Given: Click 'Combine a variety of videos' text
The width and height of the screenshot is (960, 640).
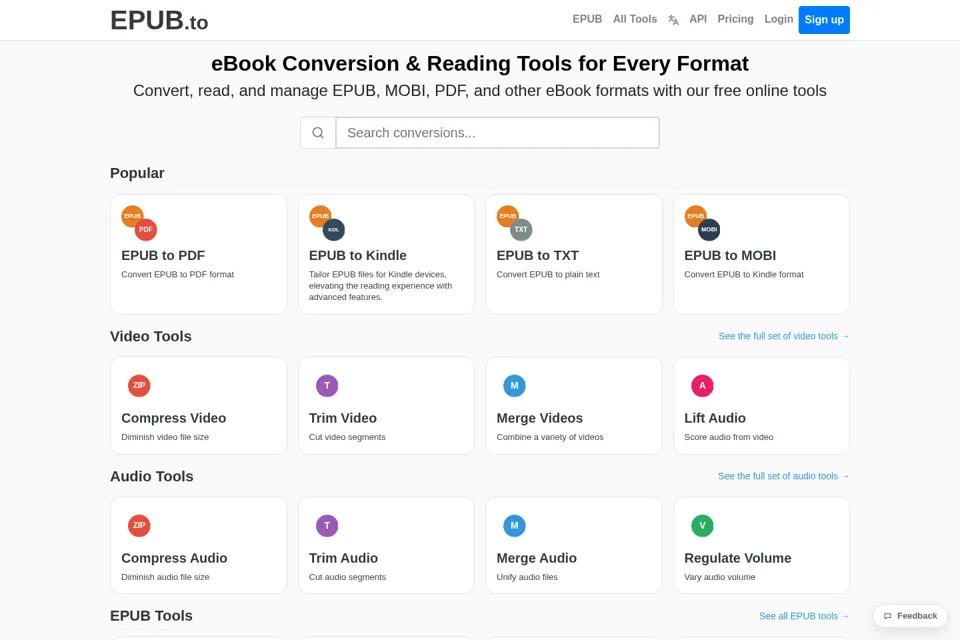Looking at the screenshot, I should [550, 437].
